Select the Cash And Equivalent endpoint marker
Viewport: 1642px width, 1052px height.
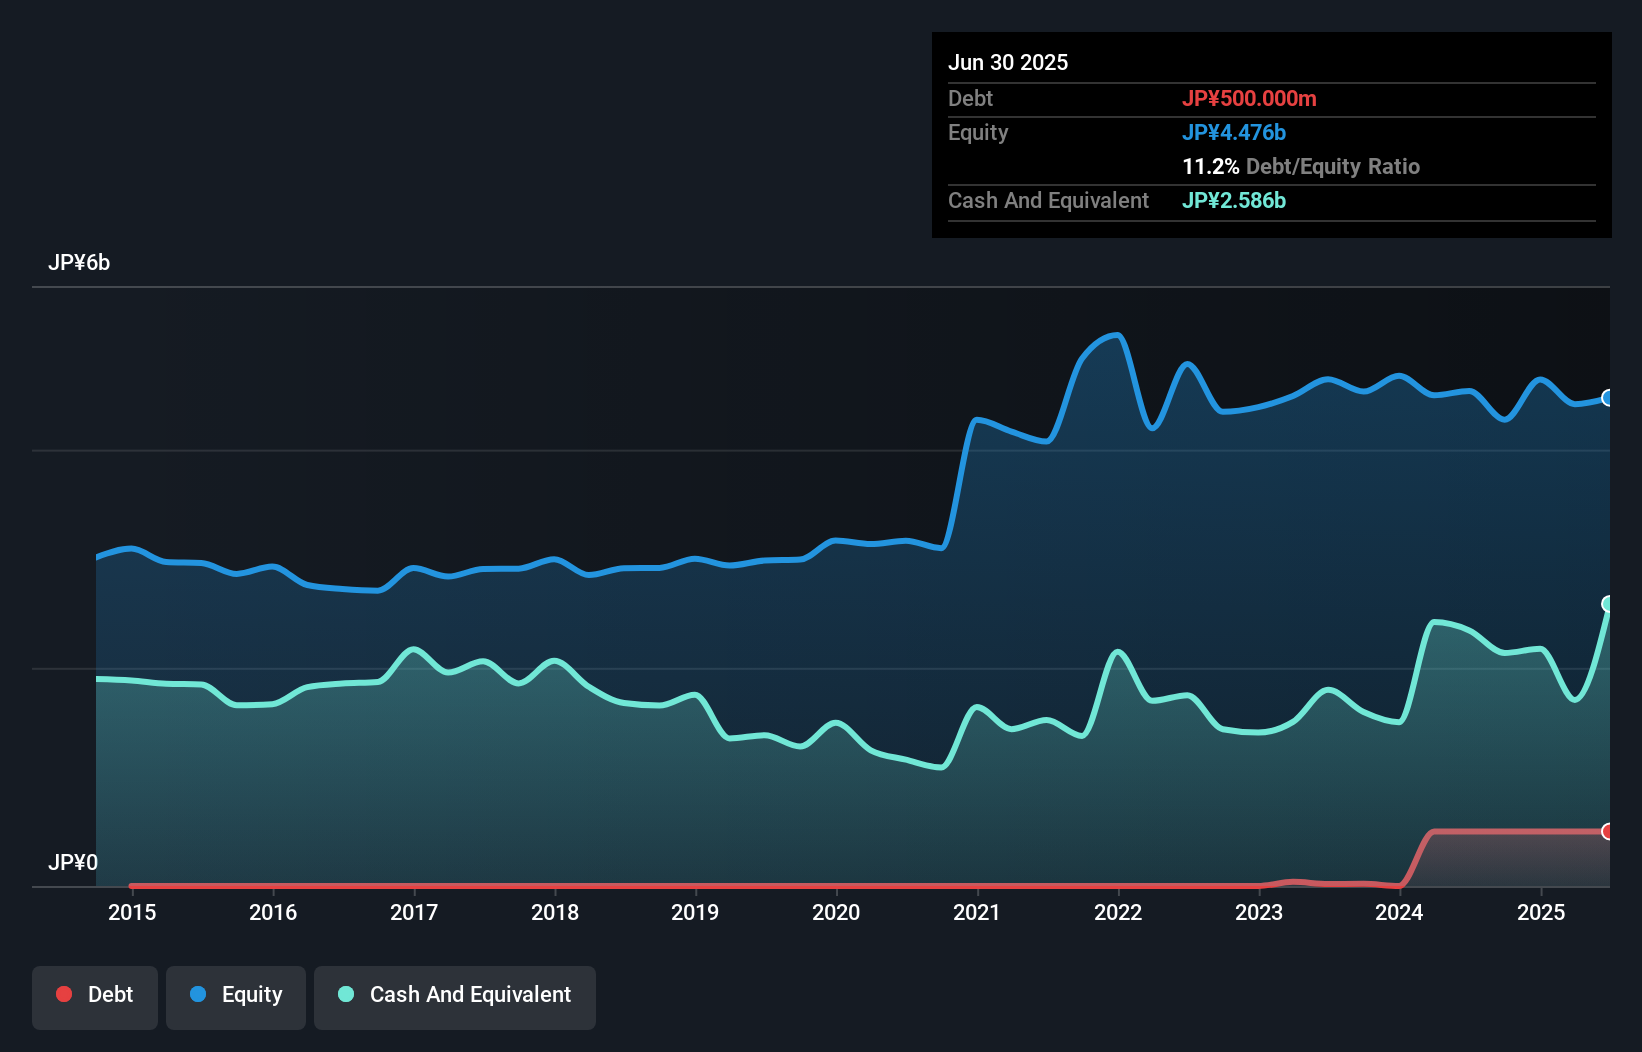1608,602
